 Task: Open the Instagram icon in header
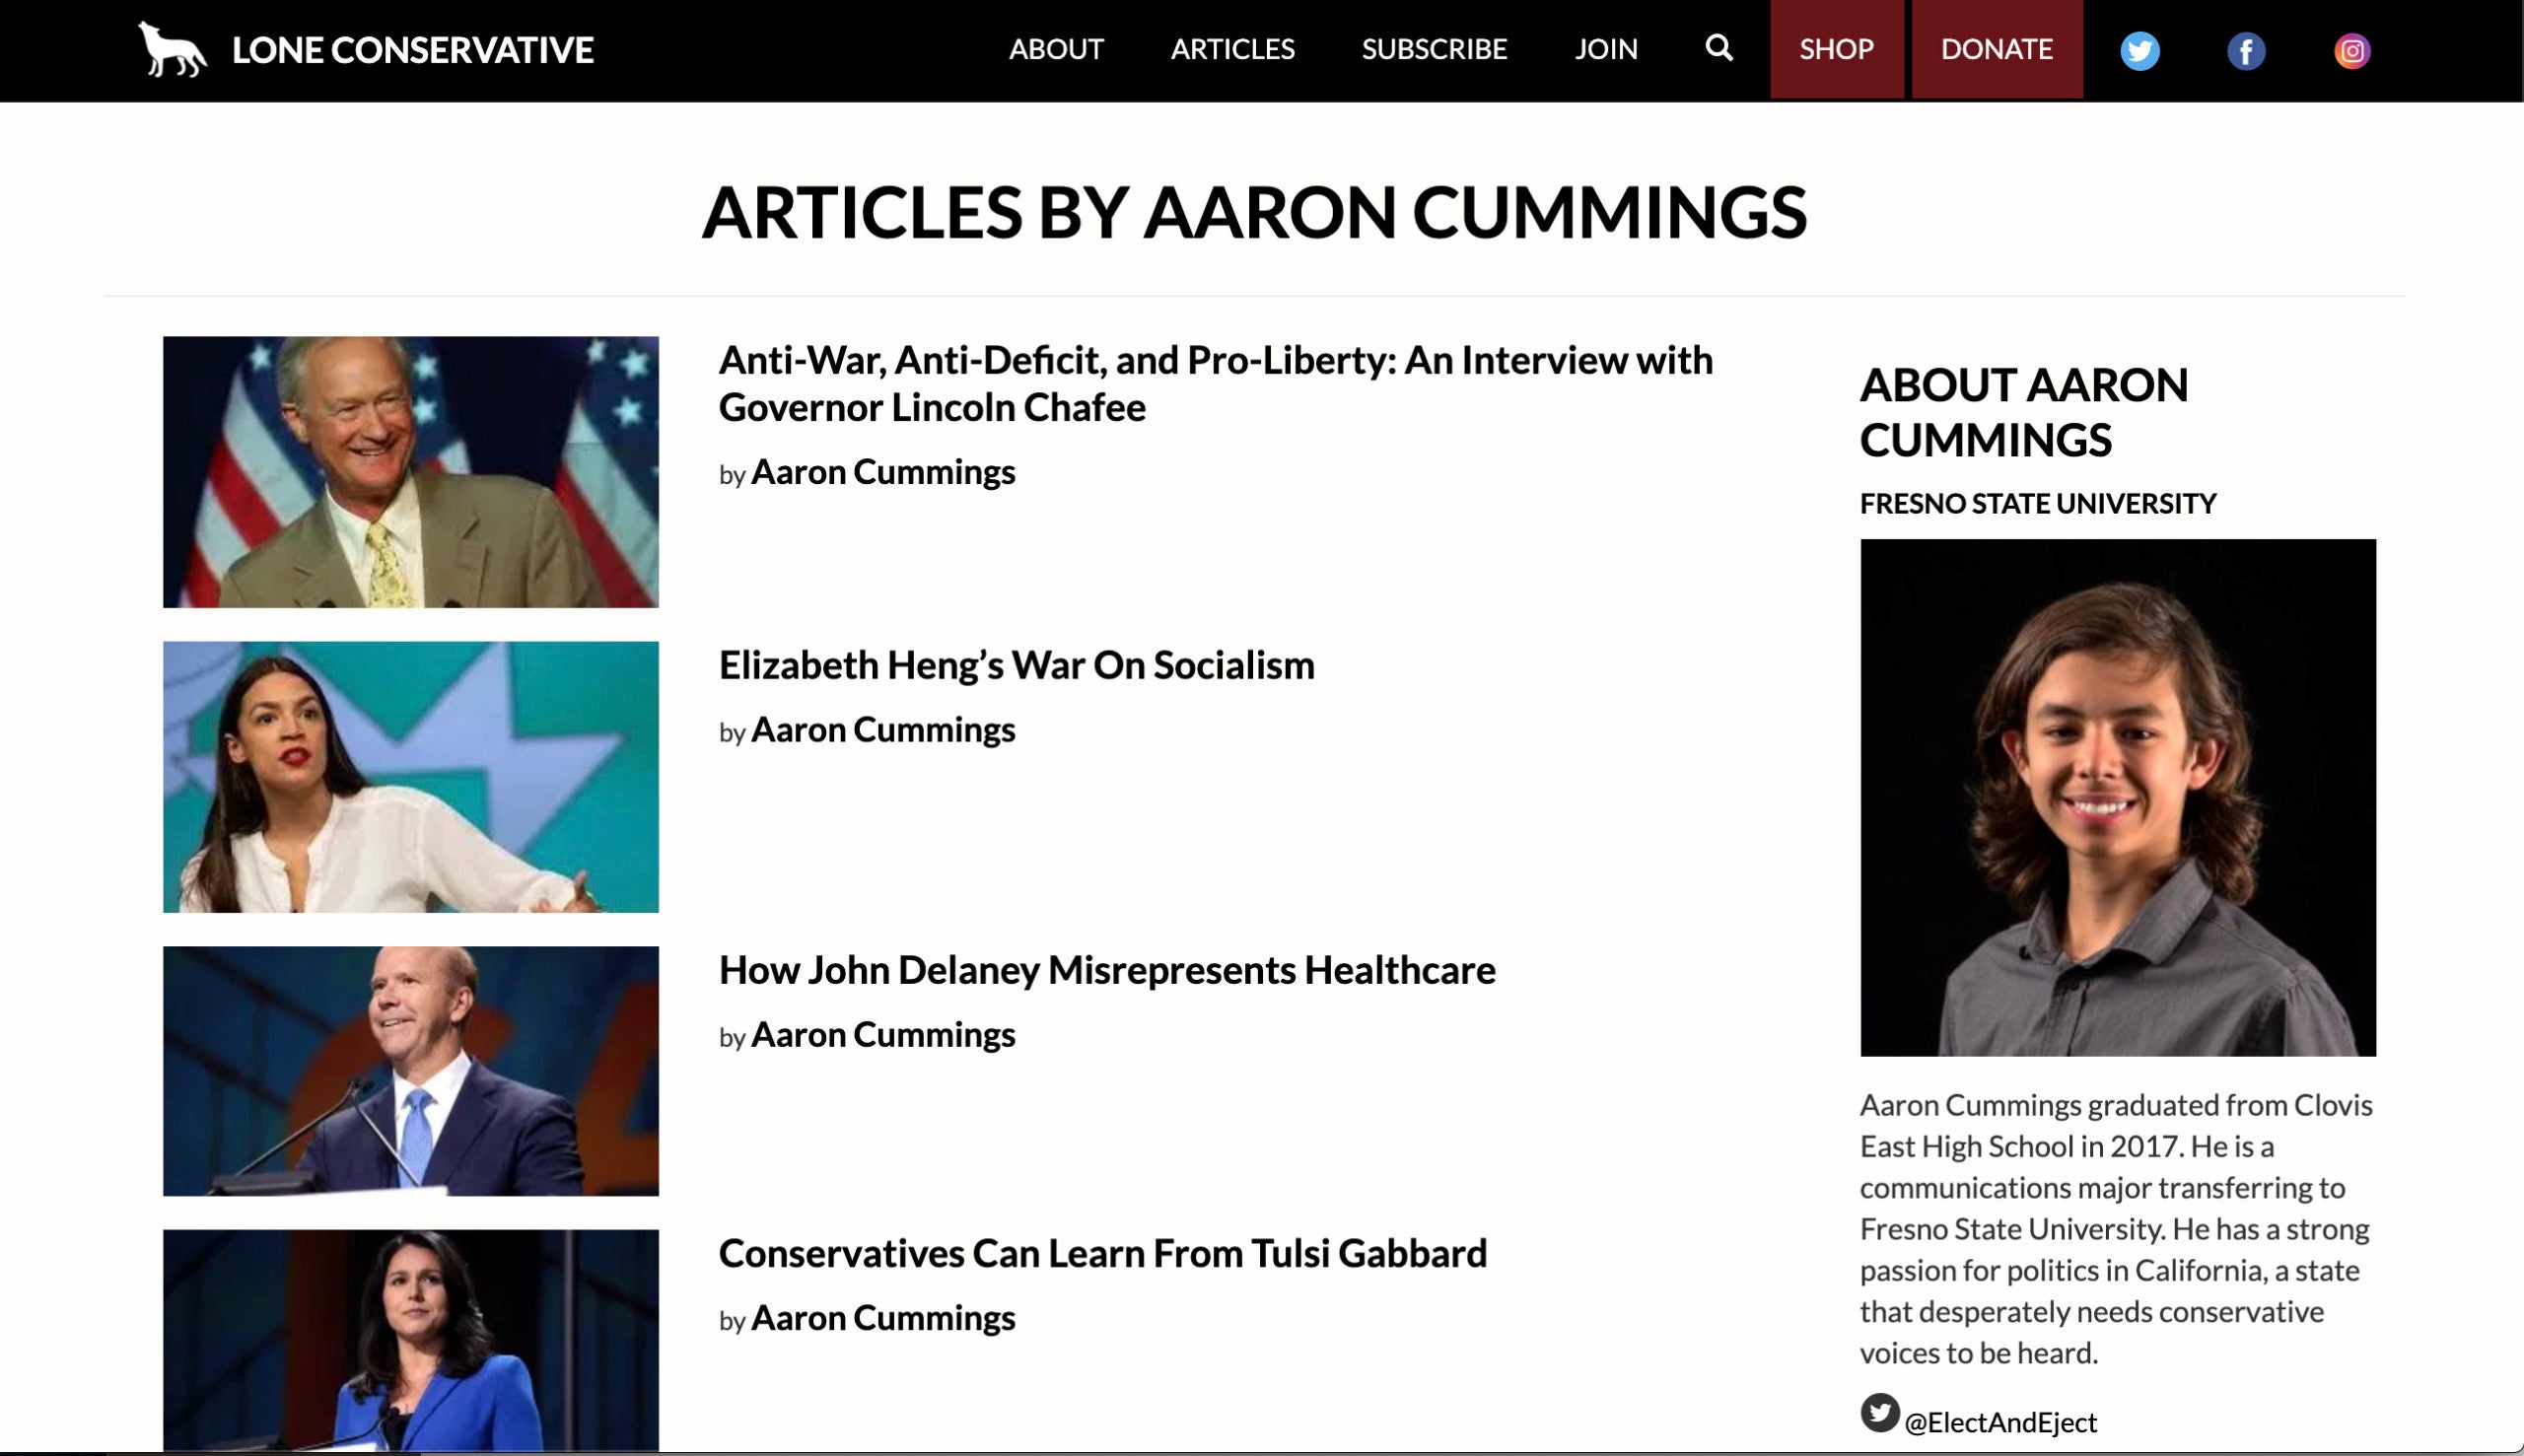pyautogui.click(x=2351, y=51)
